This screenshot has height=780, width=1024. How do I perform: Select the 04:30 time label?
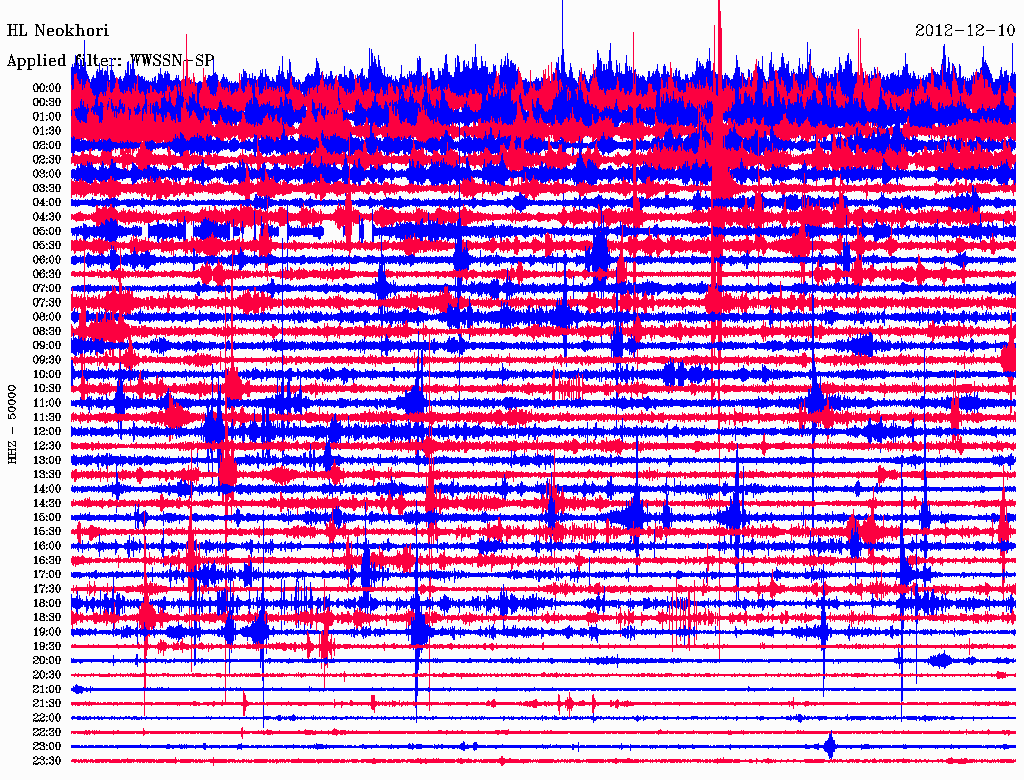[x=46, y=217]
